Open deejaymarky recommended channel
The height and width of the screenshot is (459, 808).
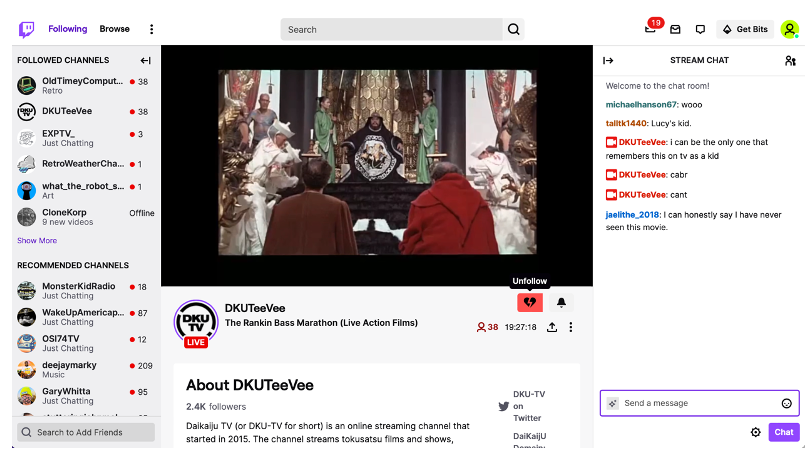(x=86, y=369)
